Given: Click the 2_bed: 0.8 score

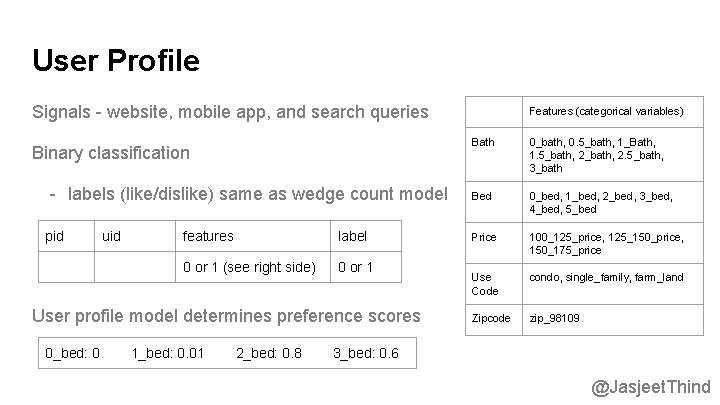Looking at the screenshot, I should 269,353.
